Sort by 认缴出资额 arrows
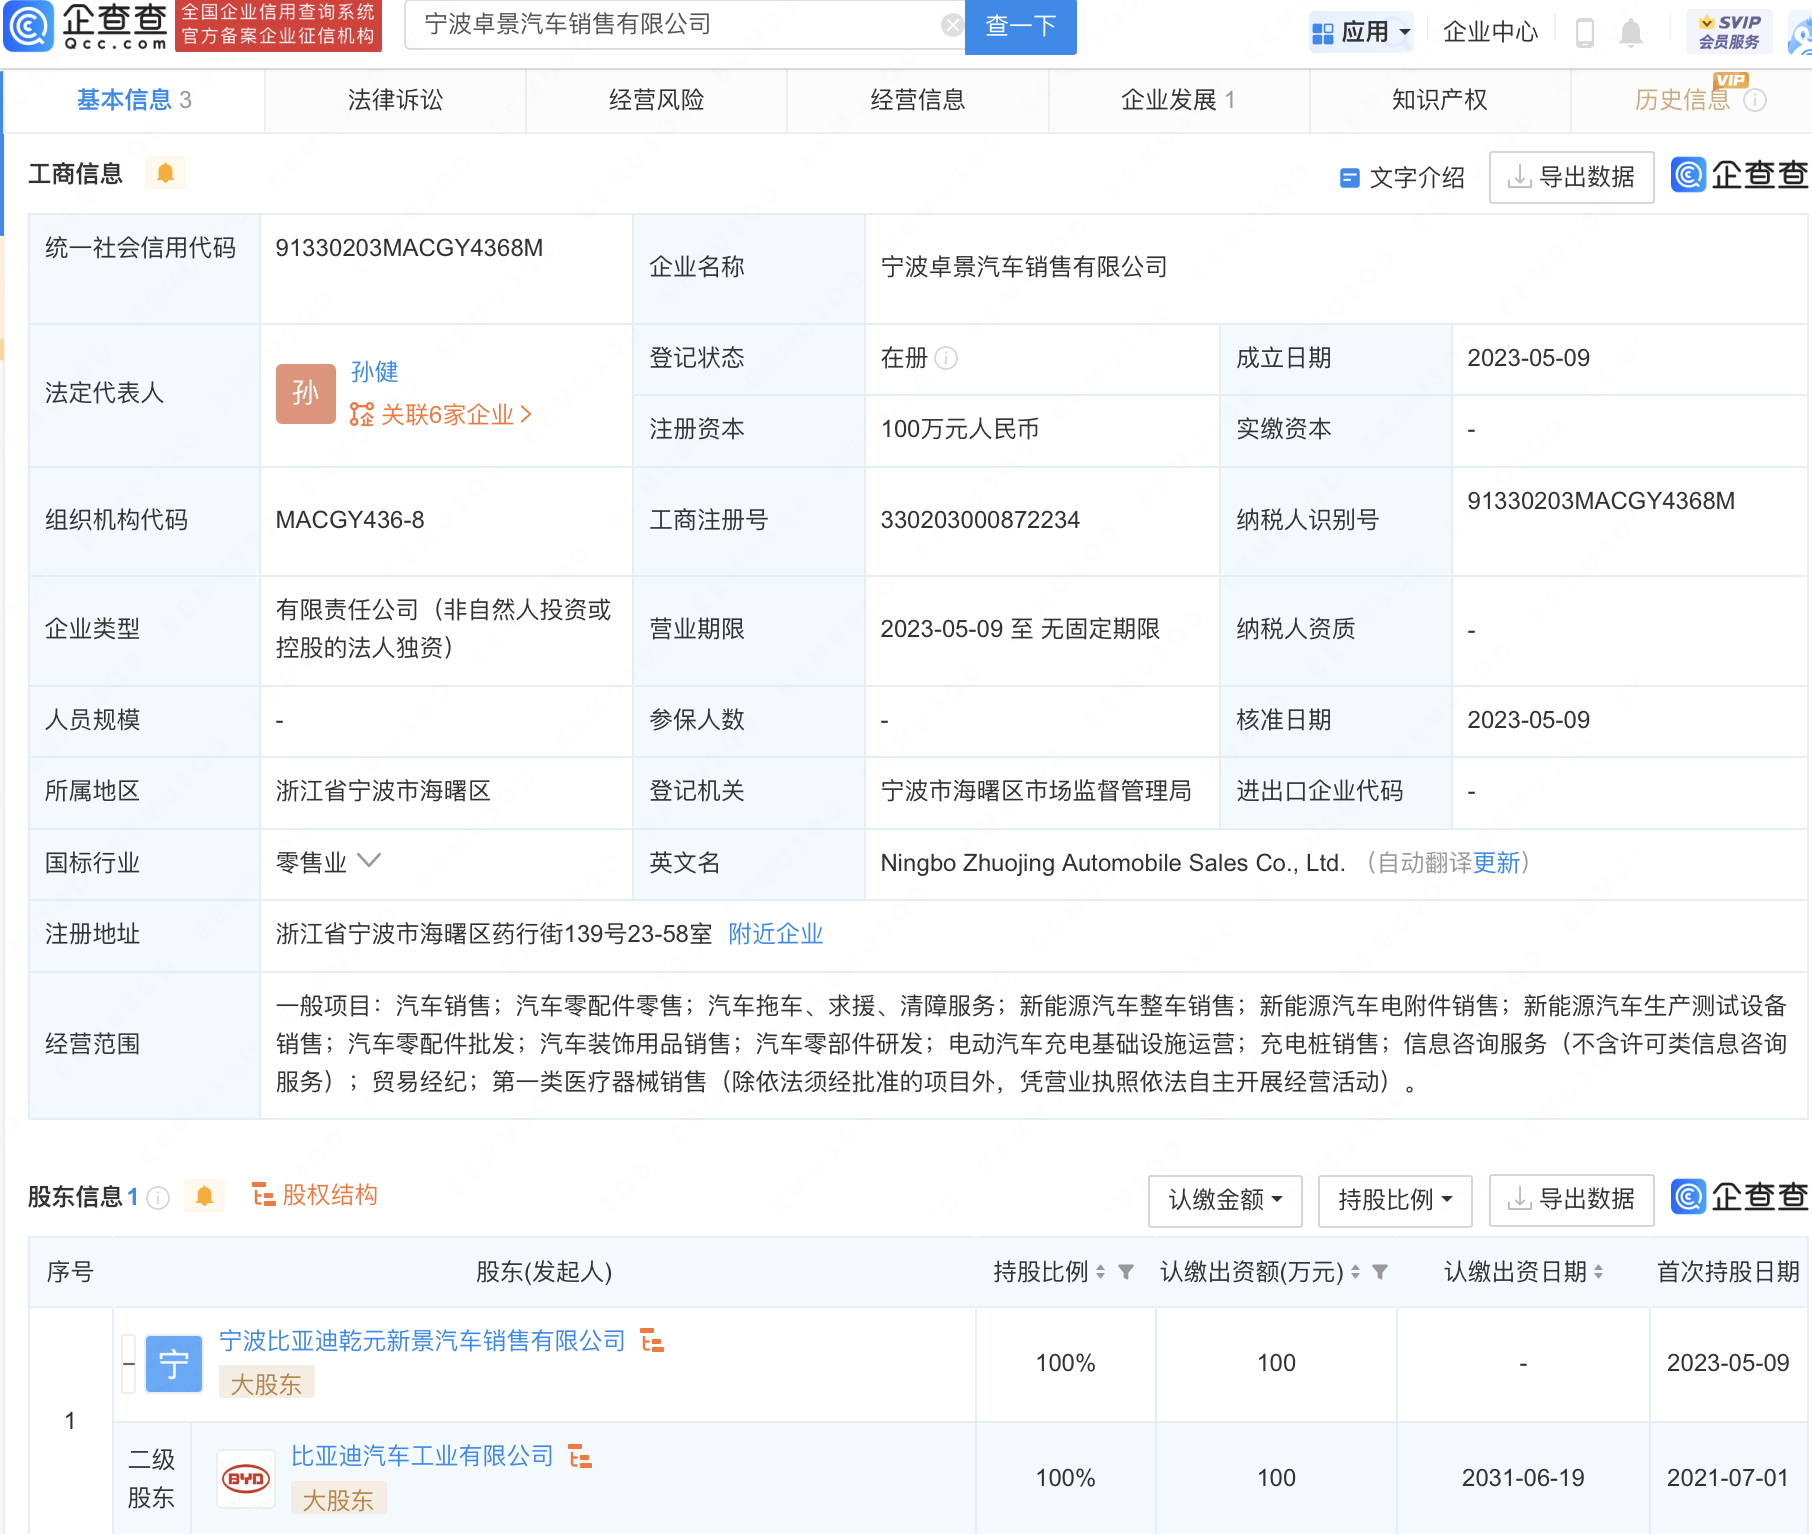 click(x=1355, y=1272)
